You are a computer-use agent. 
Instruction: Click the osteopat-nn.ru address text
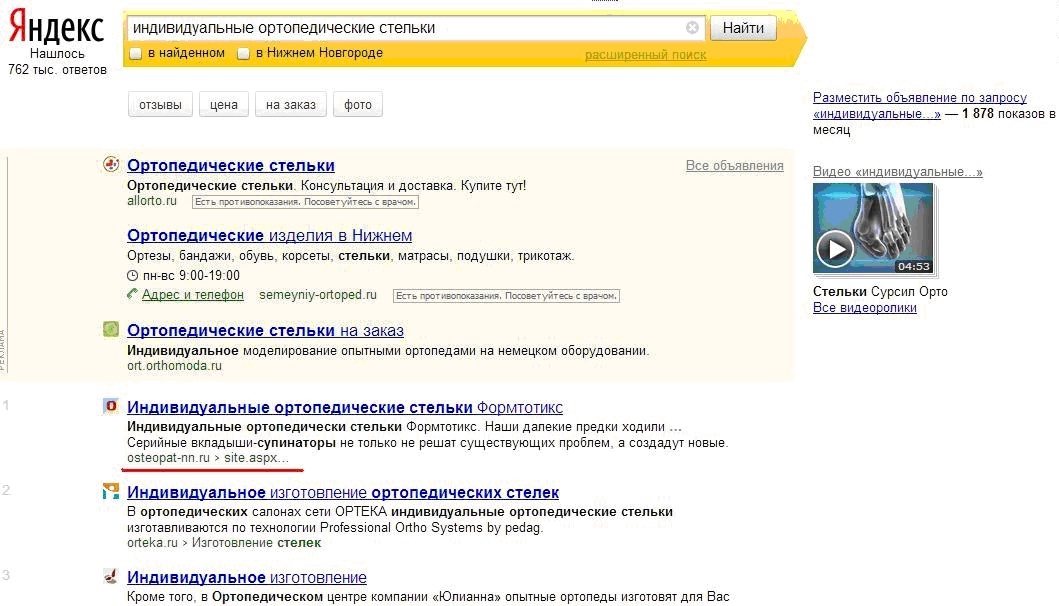[x=168, y=457]
